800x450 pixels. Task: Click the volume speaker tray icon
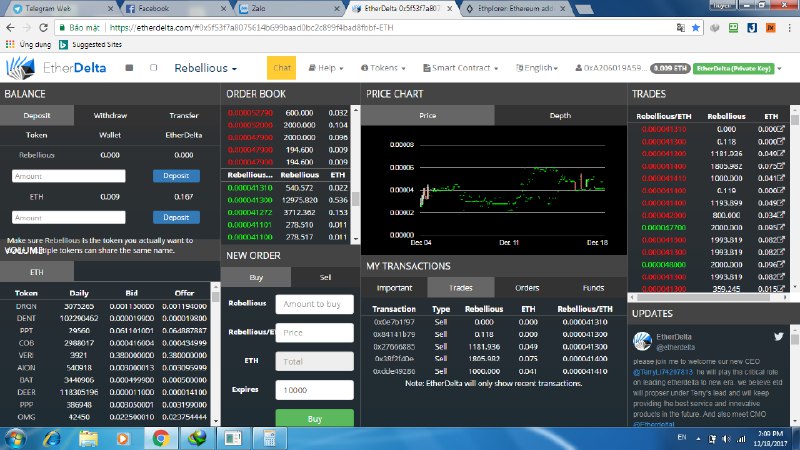pyautogui.click(x=727, y=439)
